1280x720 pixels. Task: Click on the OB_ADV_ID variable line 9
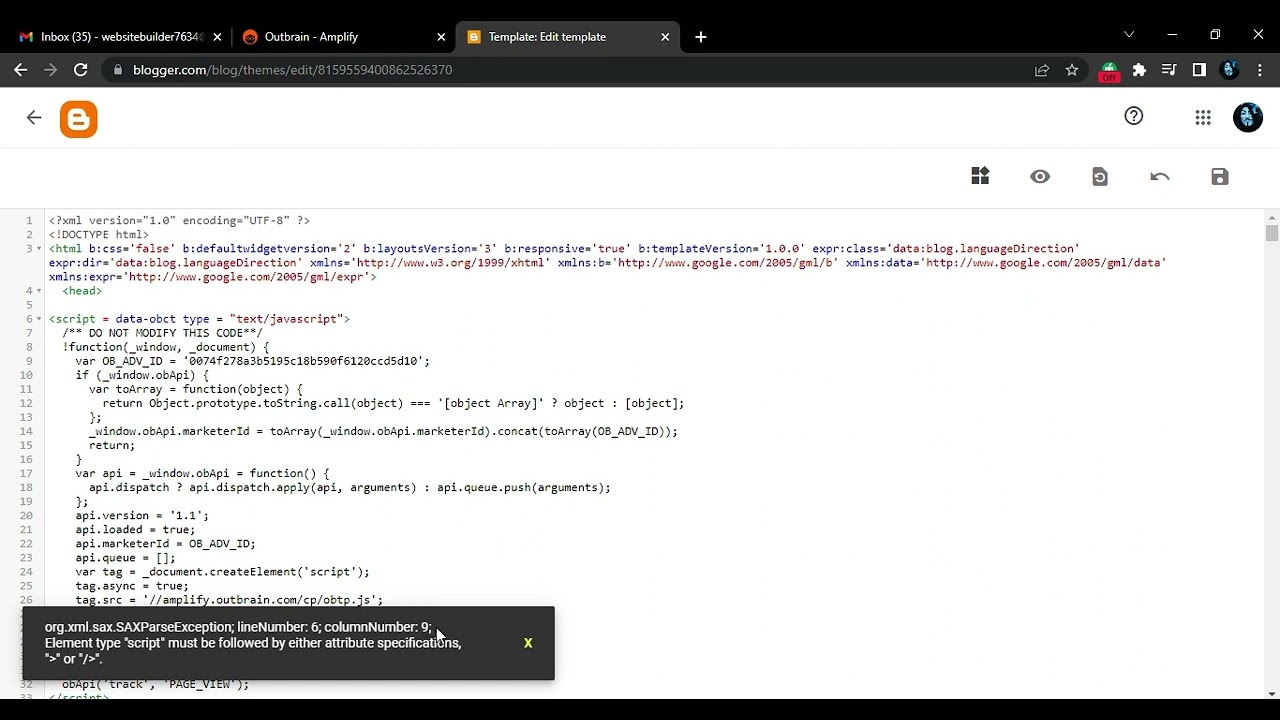tap(253, 361)
